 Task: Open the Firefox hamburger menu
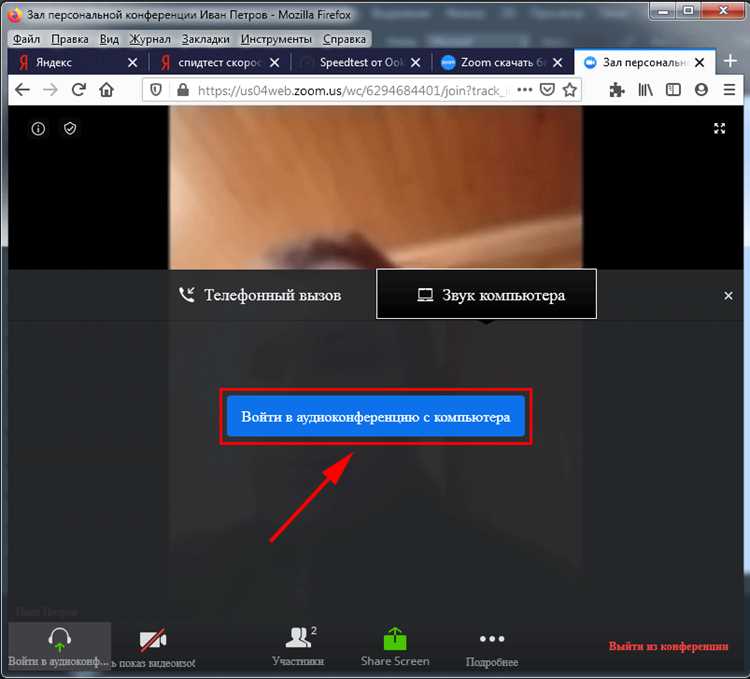coord(729,89)
